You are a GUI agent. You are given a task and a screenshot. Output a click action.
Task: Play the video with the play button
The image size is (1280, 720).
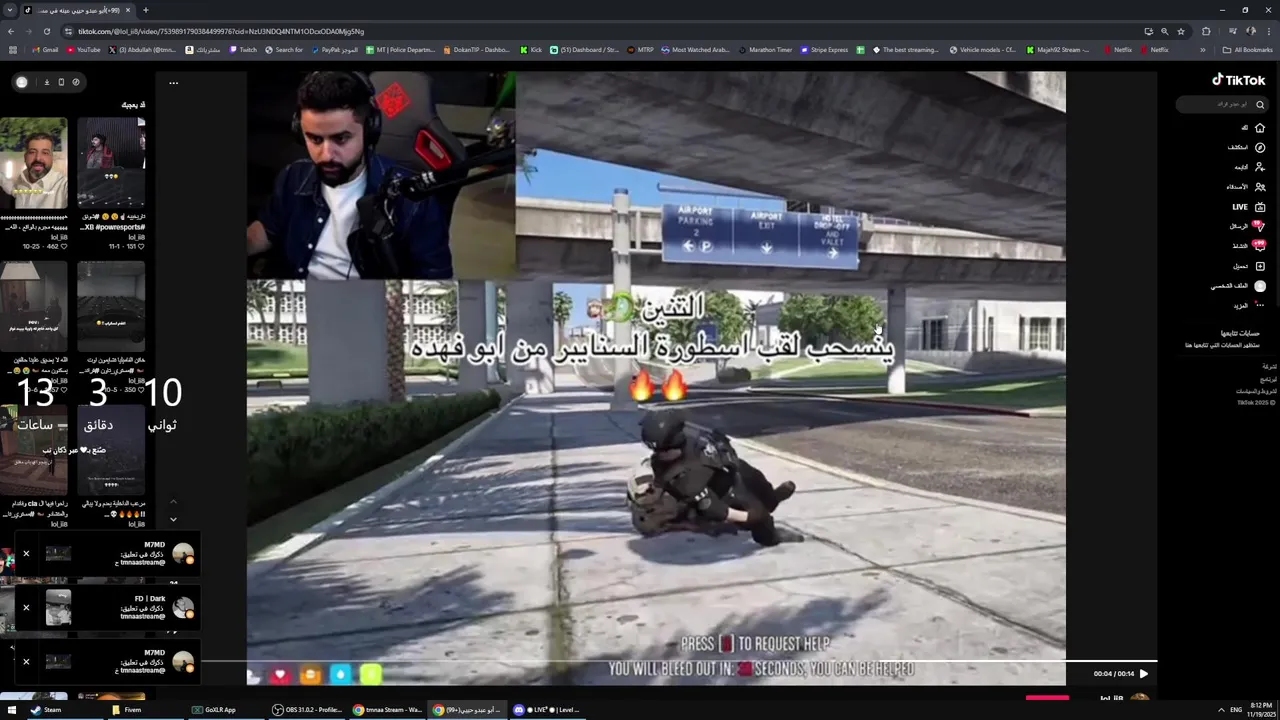tap(1144, 674)
